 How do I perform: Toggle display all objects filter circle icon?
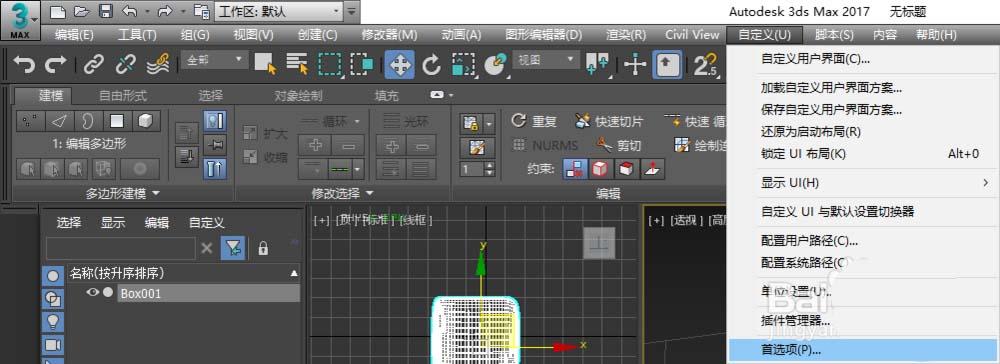53,276
